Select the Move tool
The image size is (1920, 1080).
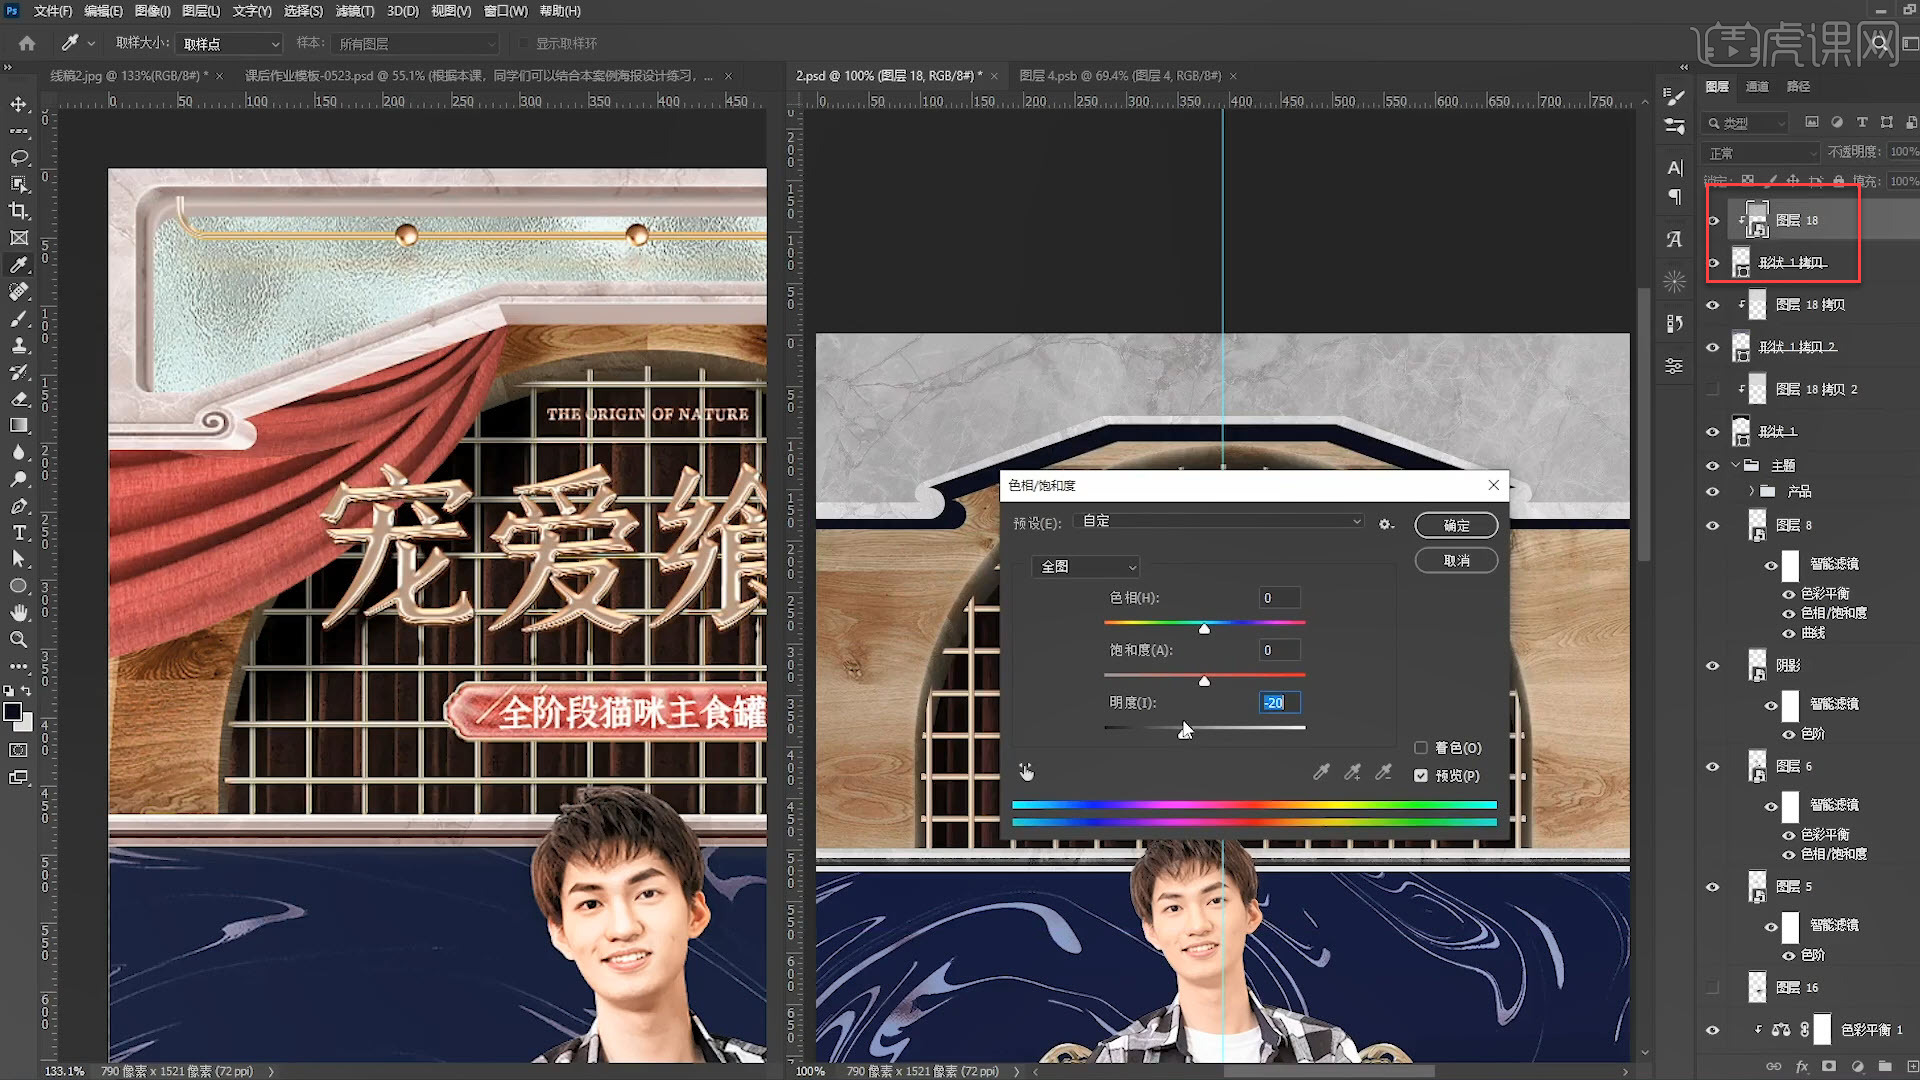pyautogui.click(x=19, y=105)
